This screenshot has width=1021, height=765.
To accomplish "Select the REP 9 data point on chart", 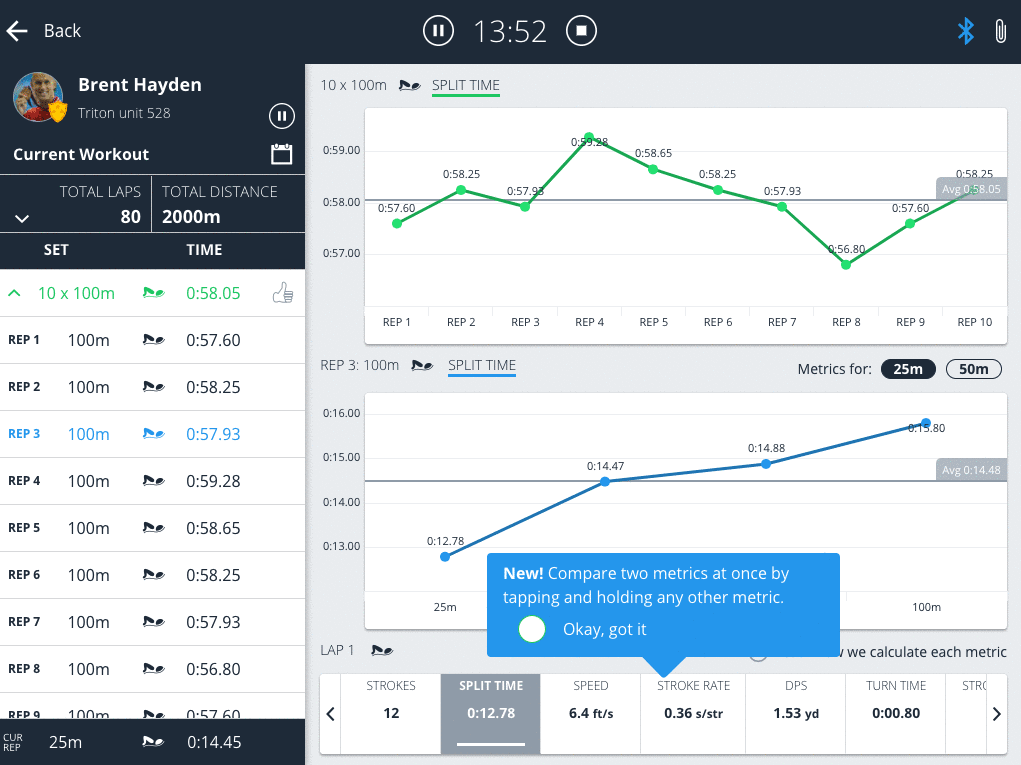I will coord(910,223).
